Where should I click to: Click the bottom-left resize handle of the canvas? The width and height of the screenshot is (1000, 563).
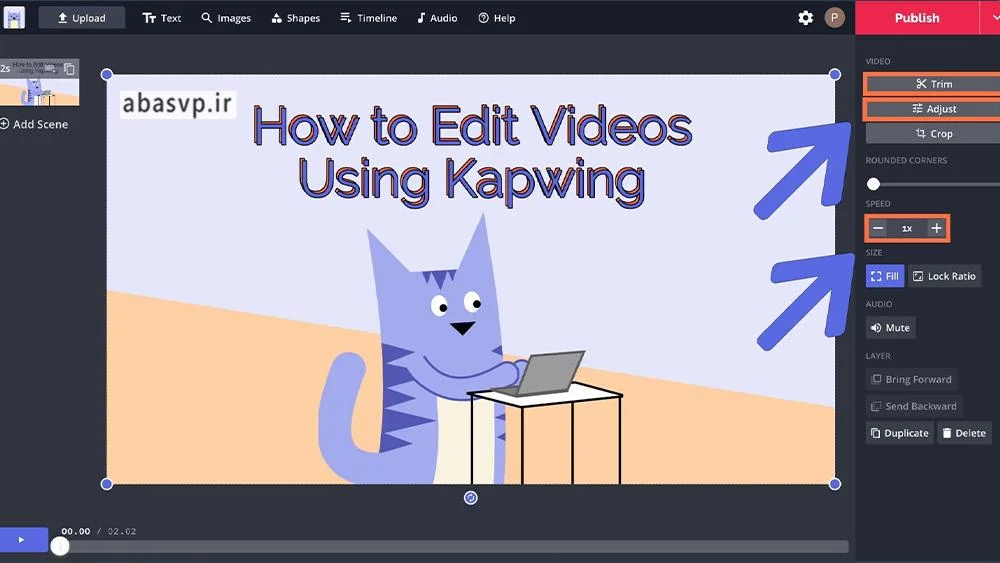point(107,484)
